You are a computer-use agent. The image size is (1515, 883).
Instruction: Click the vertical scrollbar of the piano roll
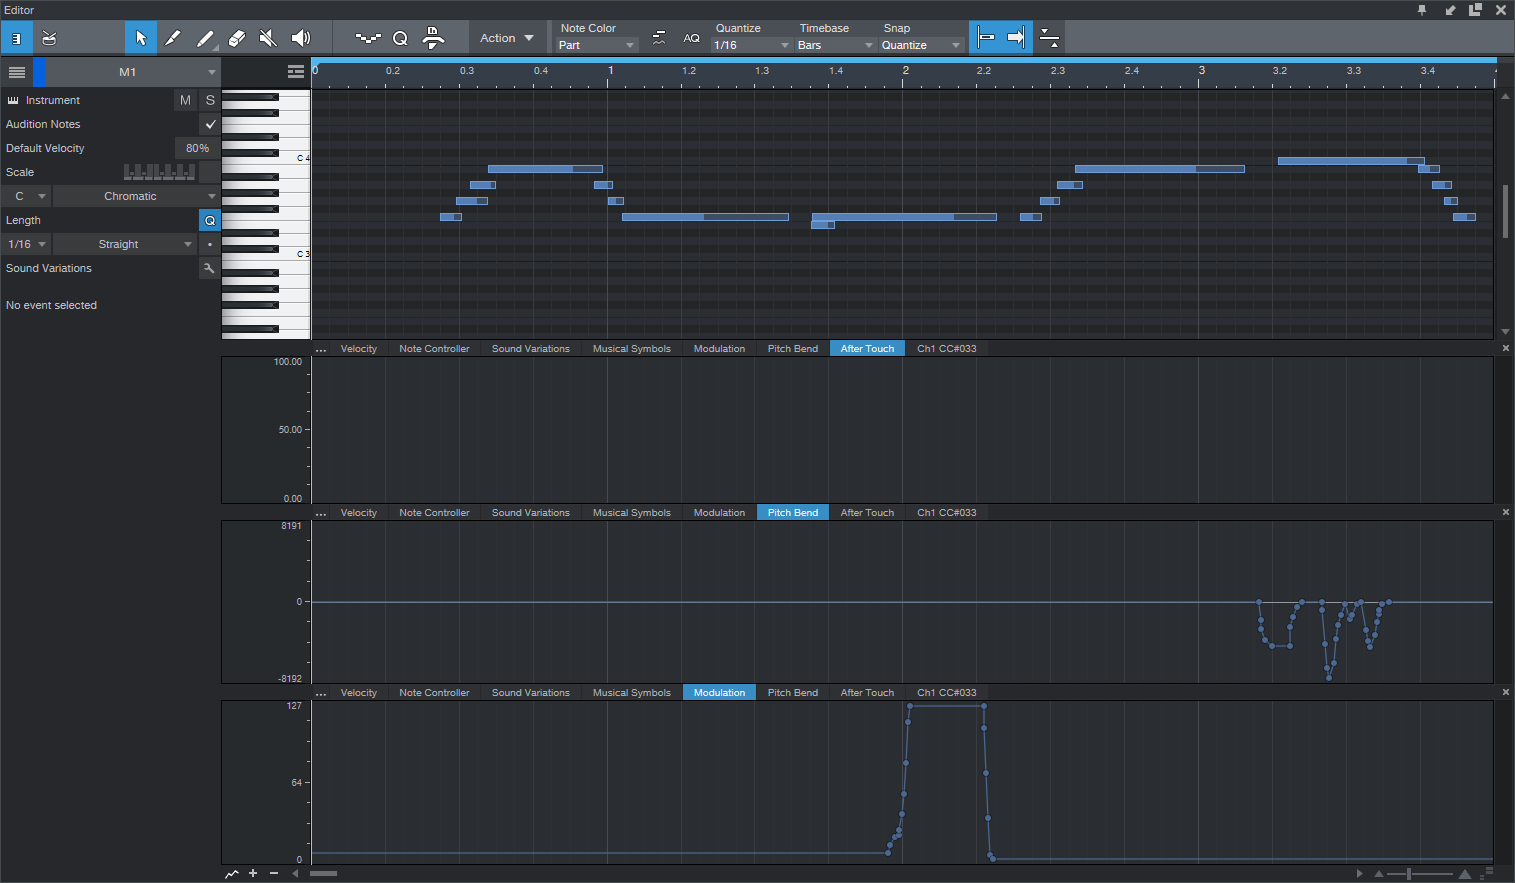click(1505, 211)
